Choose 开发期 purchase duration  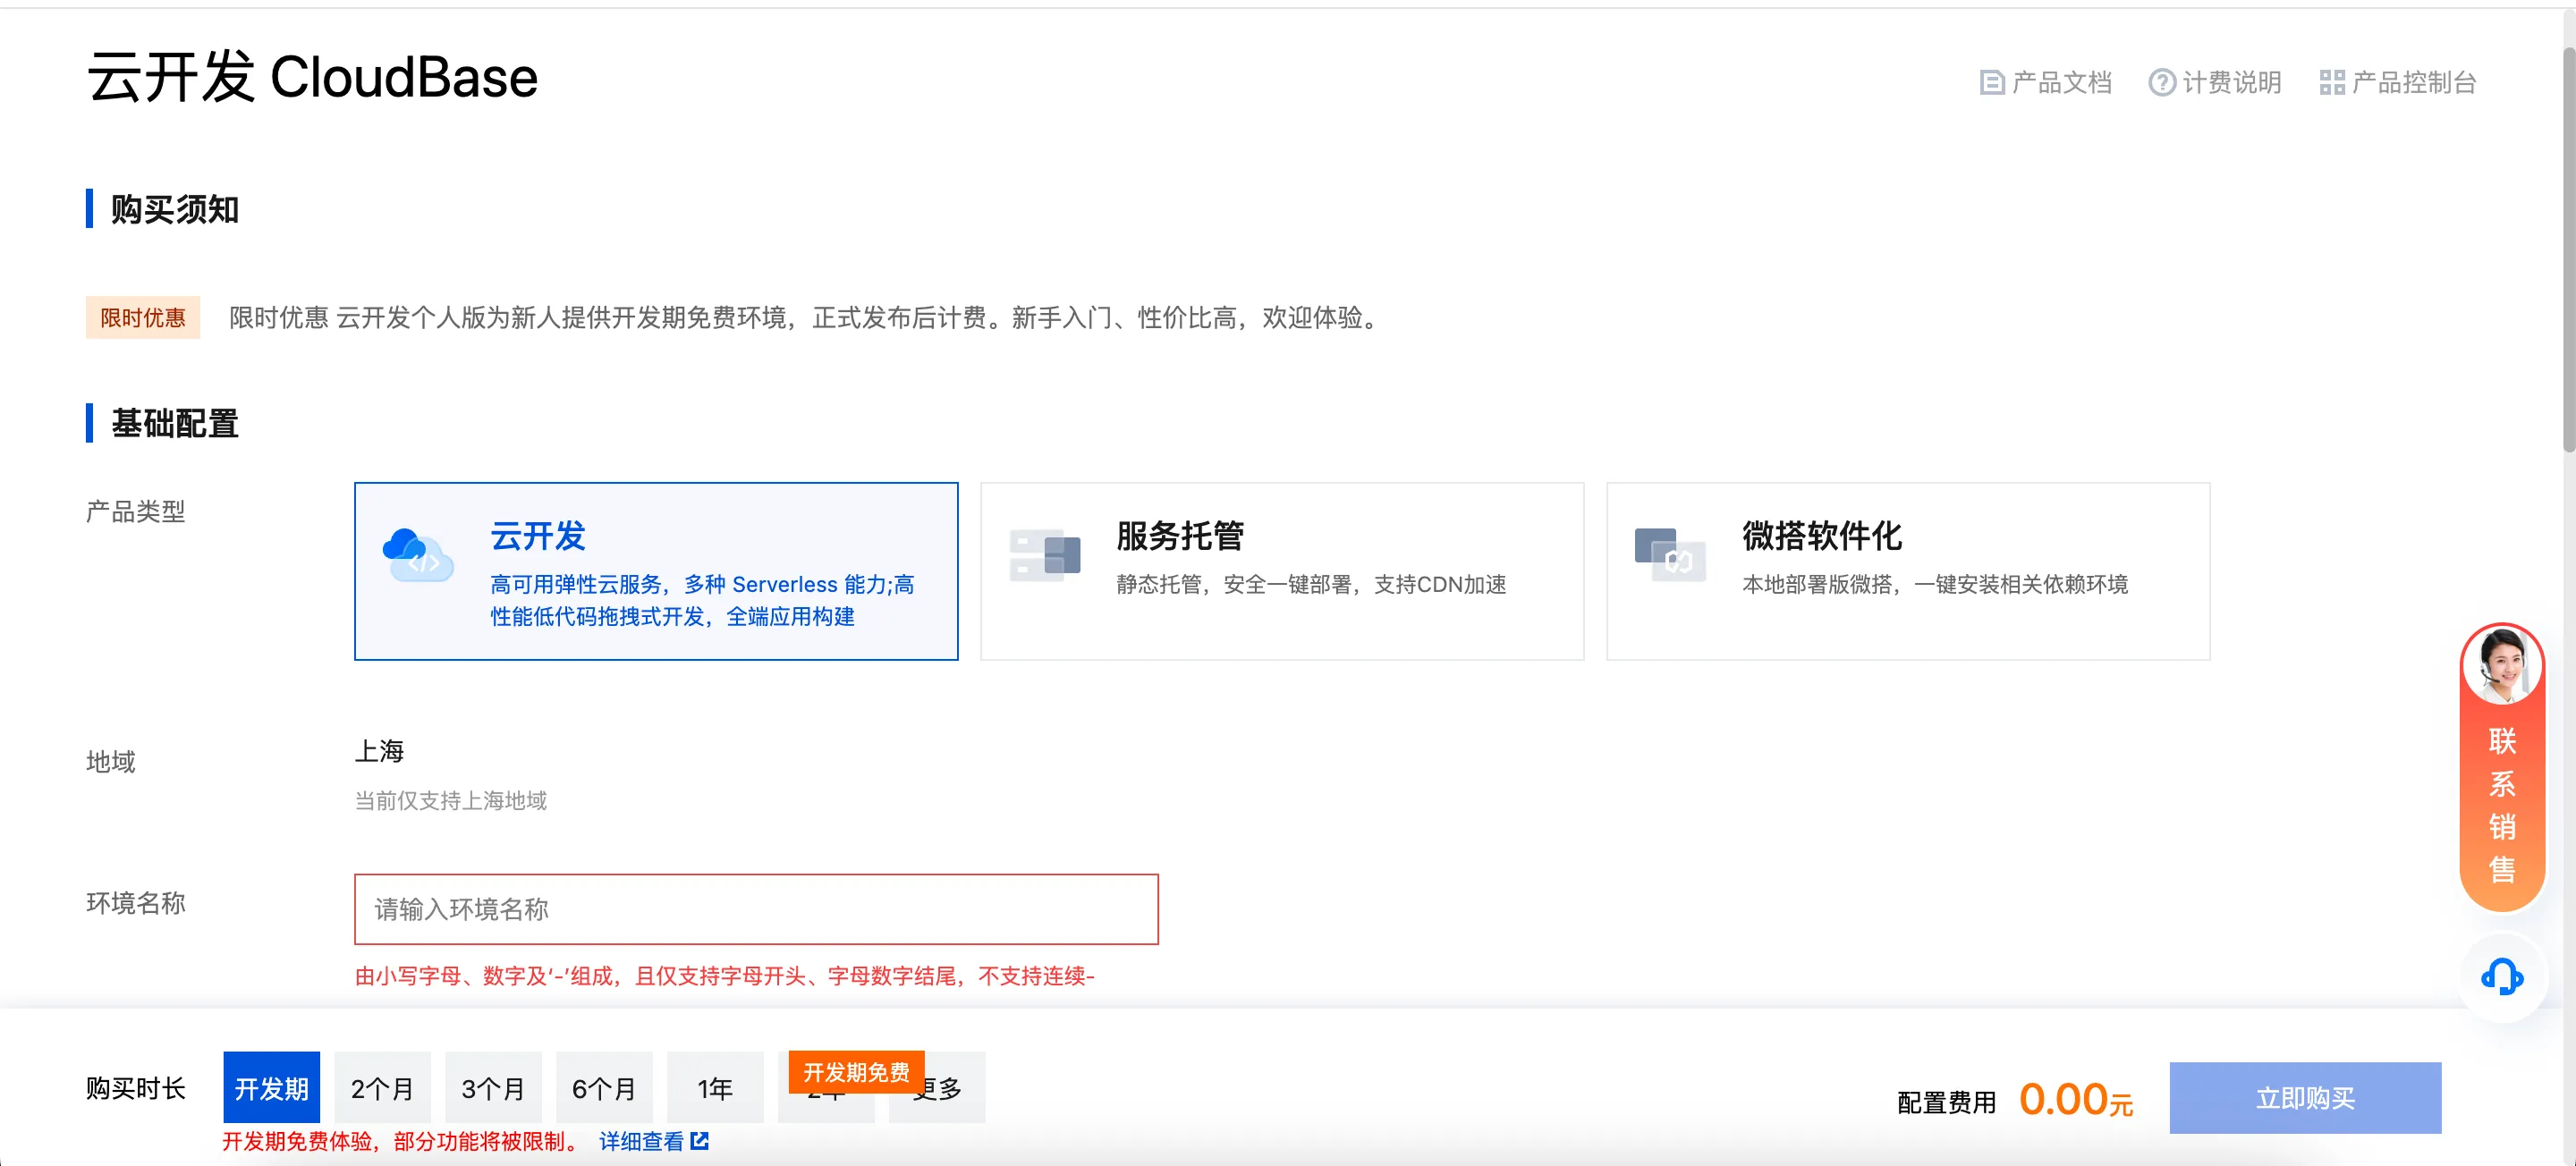pos(271,1087)
